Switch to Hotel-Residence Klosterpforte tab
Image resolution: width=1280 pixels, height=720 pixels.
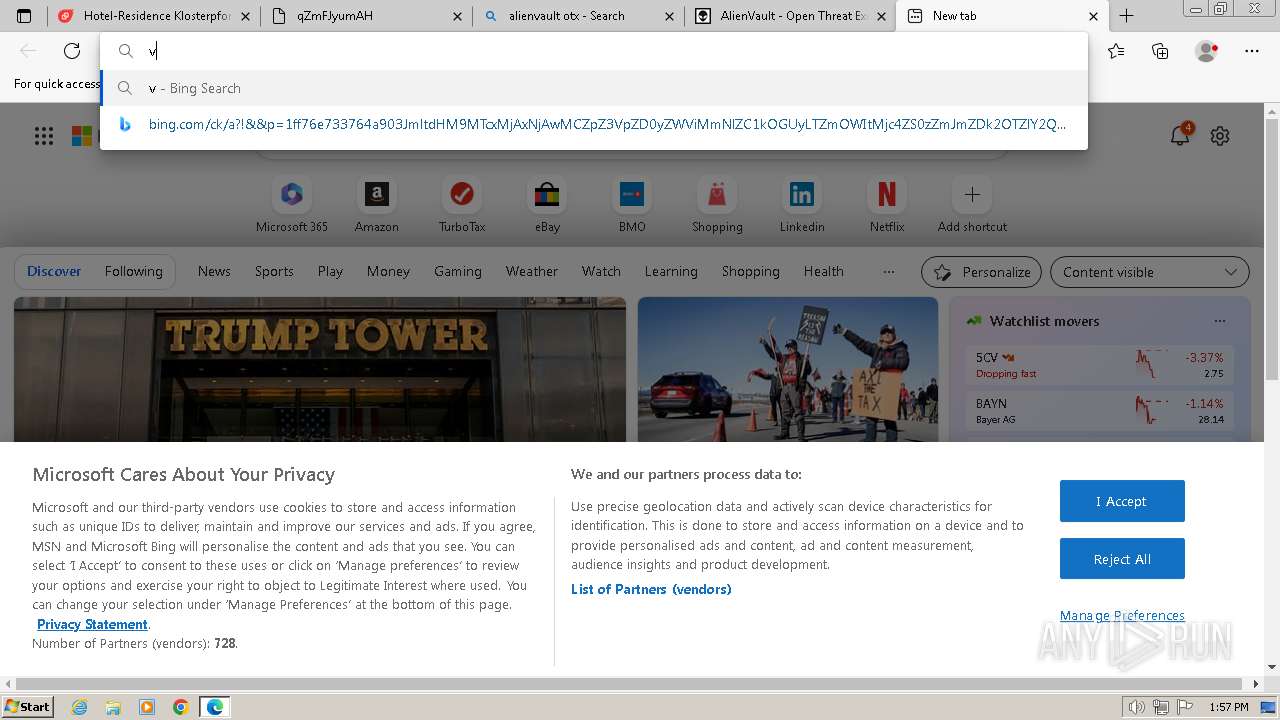152,16
